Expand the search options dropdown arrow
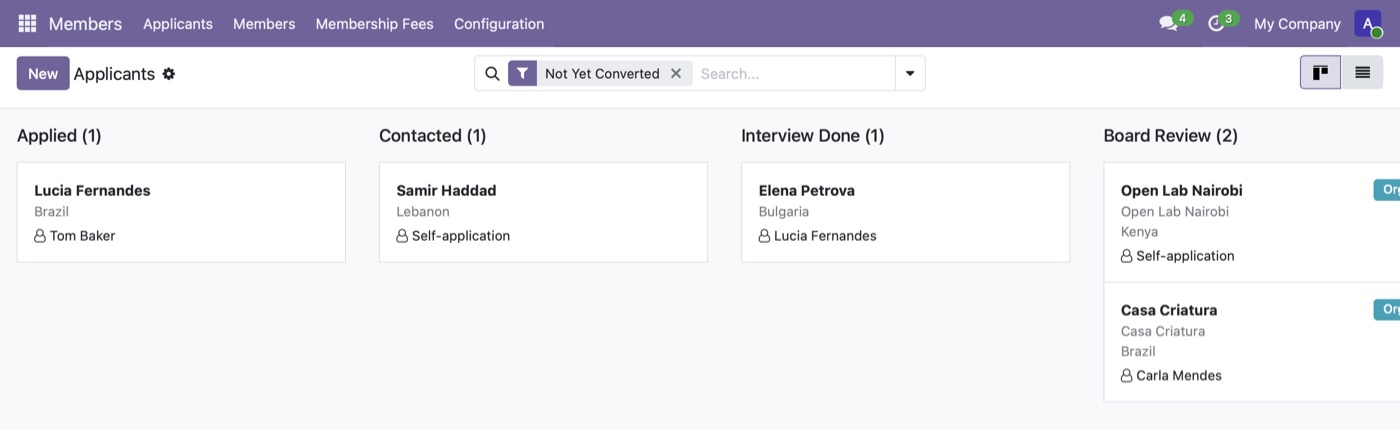Screen dimensions: 1400x430 click(x=910, y=73)
